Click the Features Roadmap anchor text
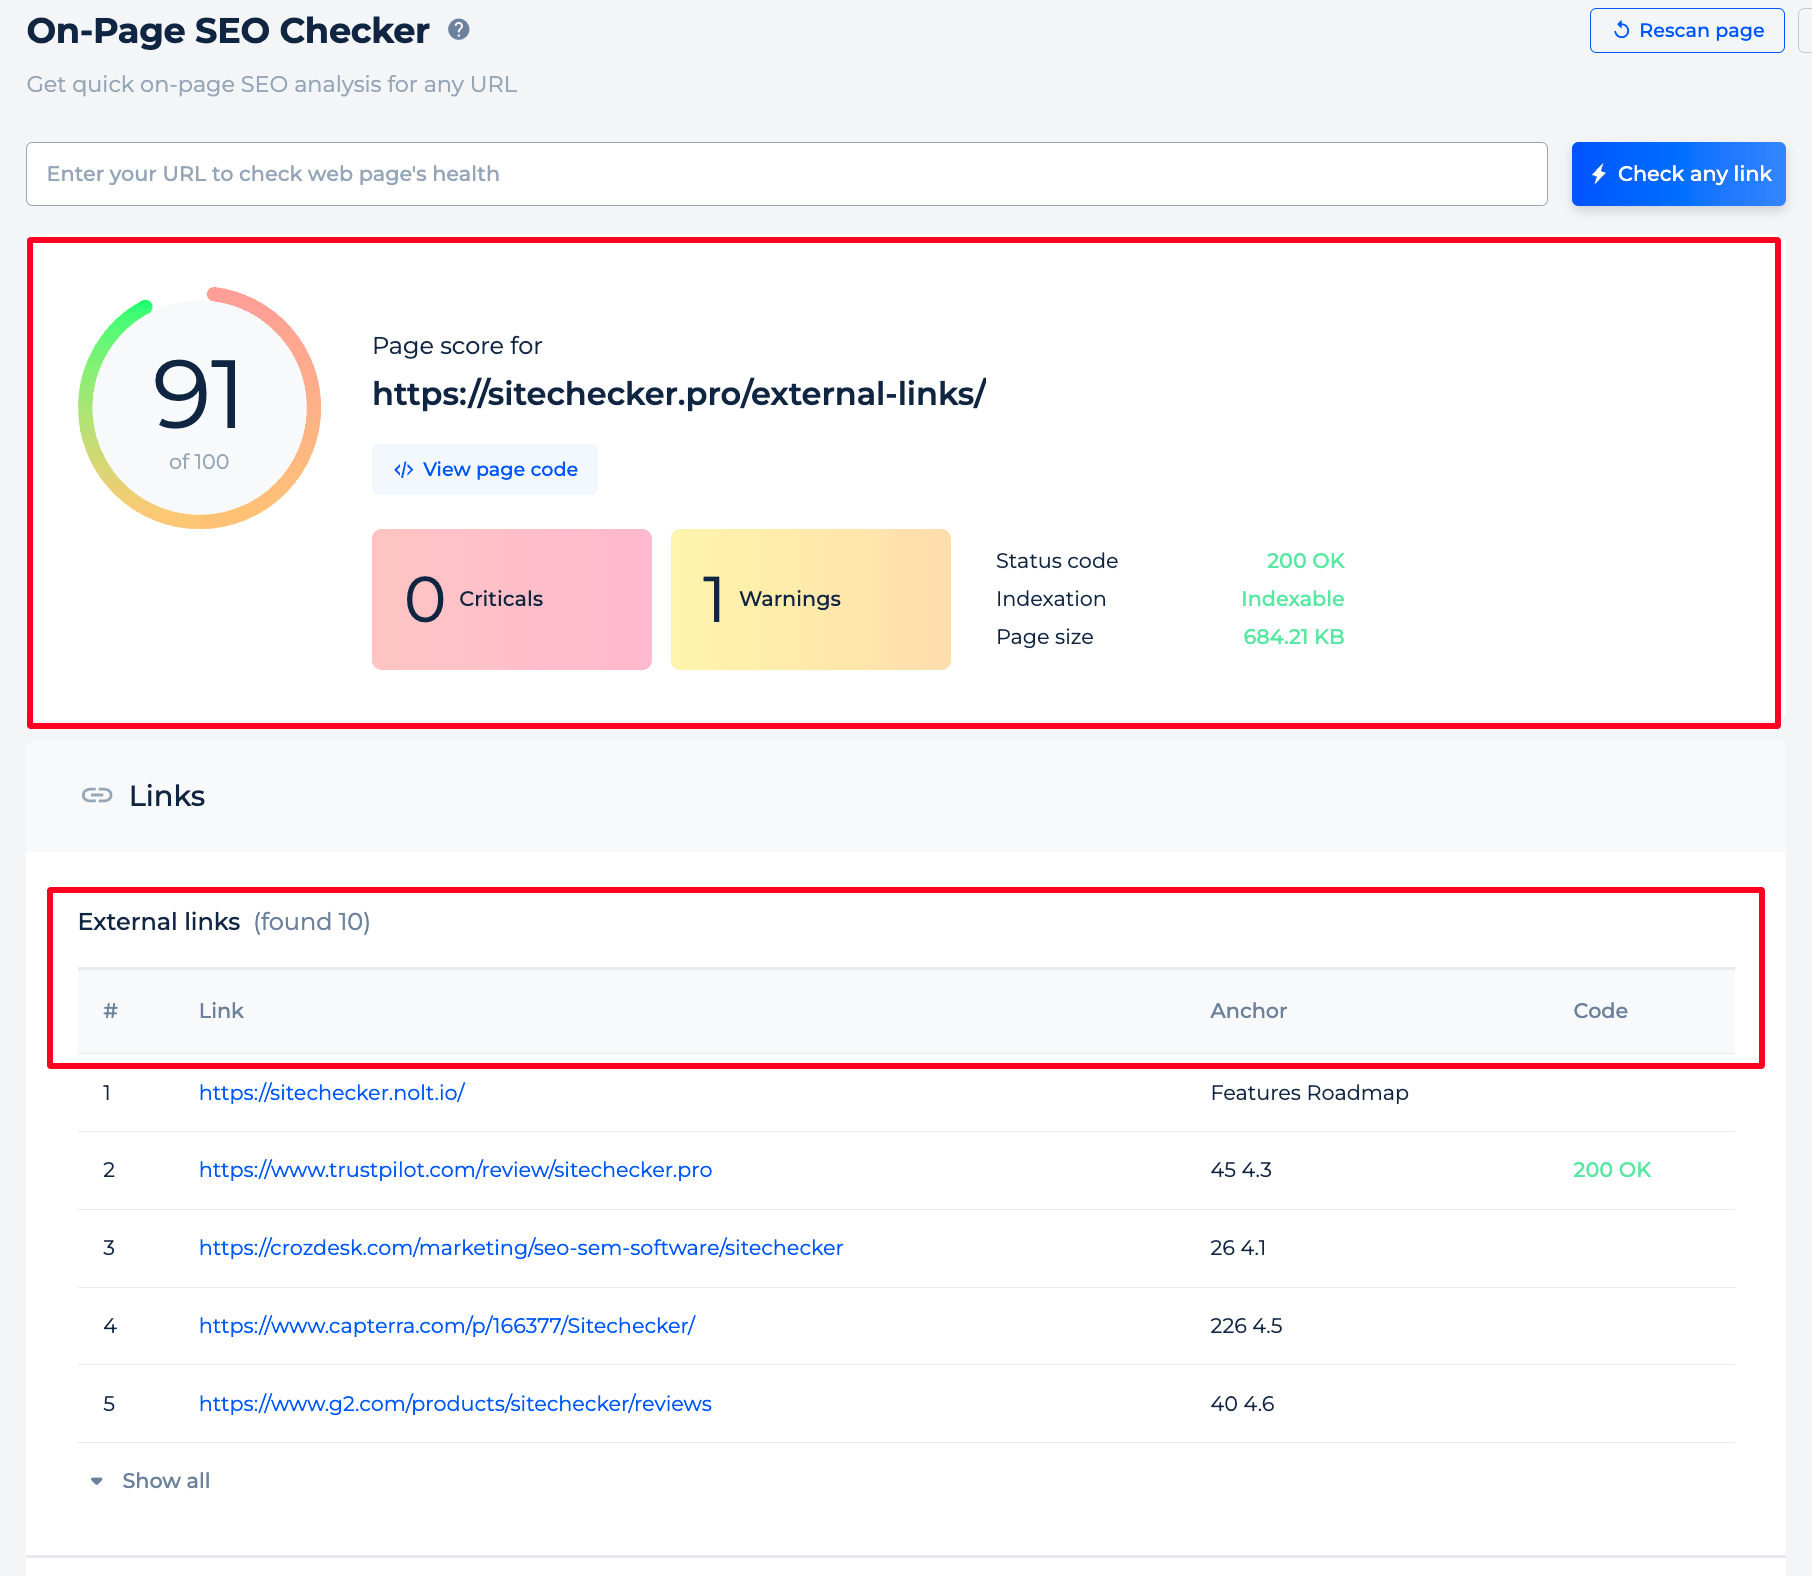Screen dimensions: 1812x1576 pos(1309,1092)
